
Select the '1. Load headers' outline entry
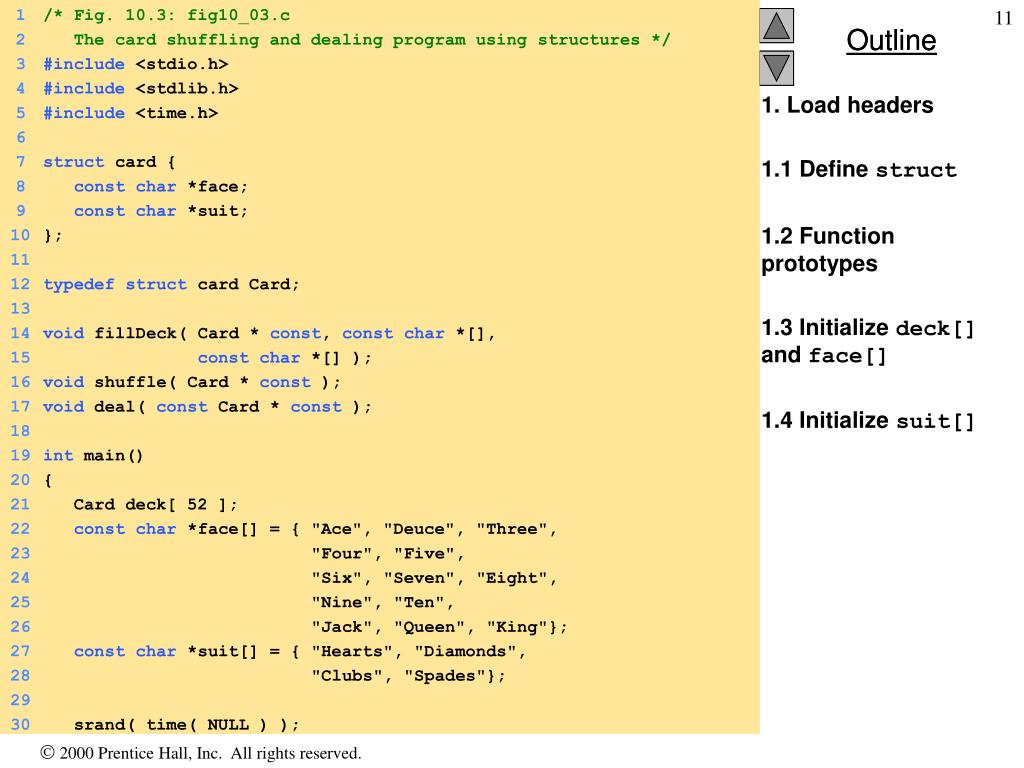(x=848, y=105)
